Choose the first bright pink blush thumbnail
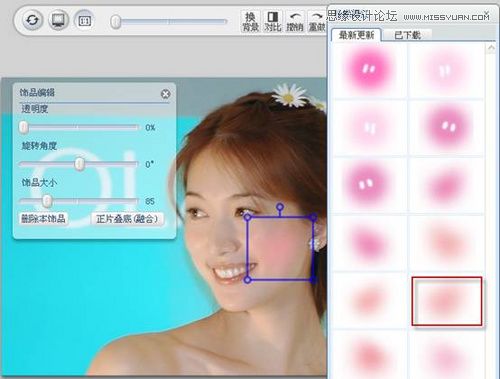Image resolution: width=500 pixels, height=379 pixels. click(369, 70)
